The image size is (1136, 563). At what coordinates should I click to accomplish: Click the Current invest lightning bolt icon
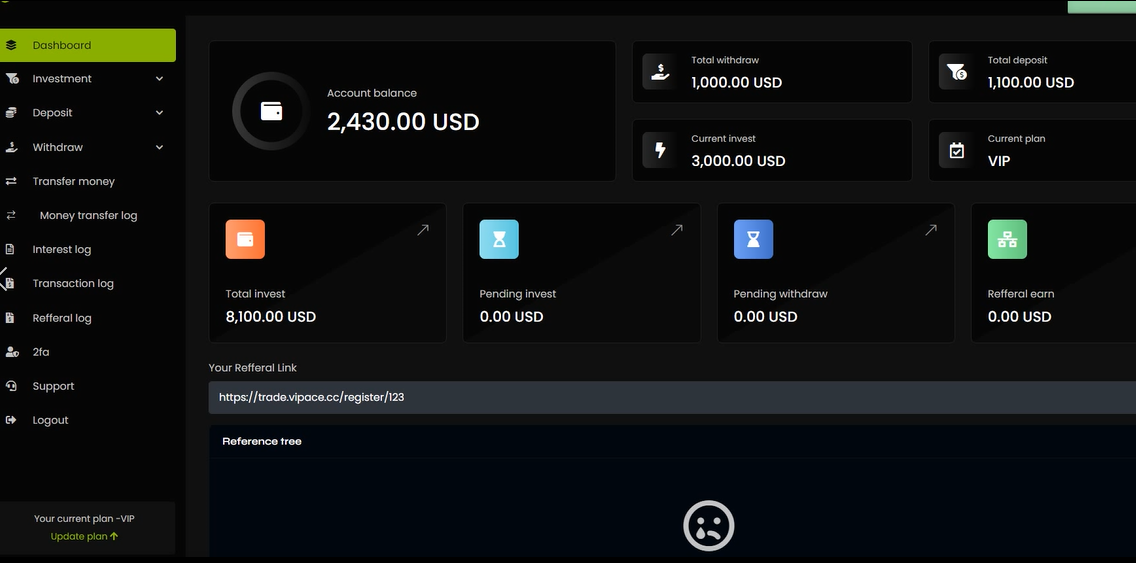[x=659, y=151]
